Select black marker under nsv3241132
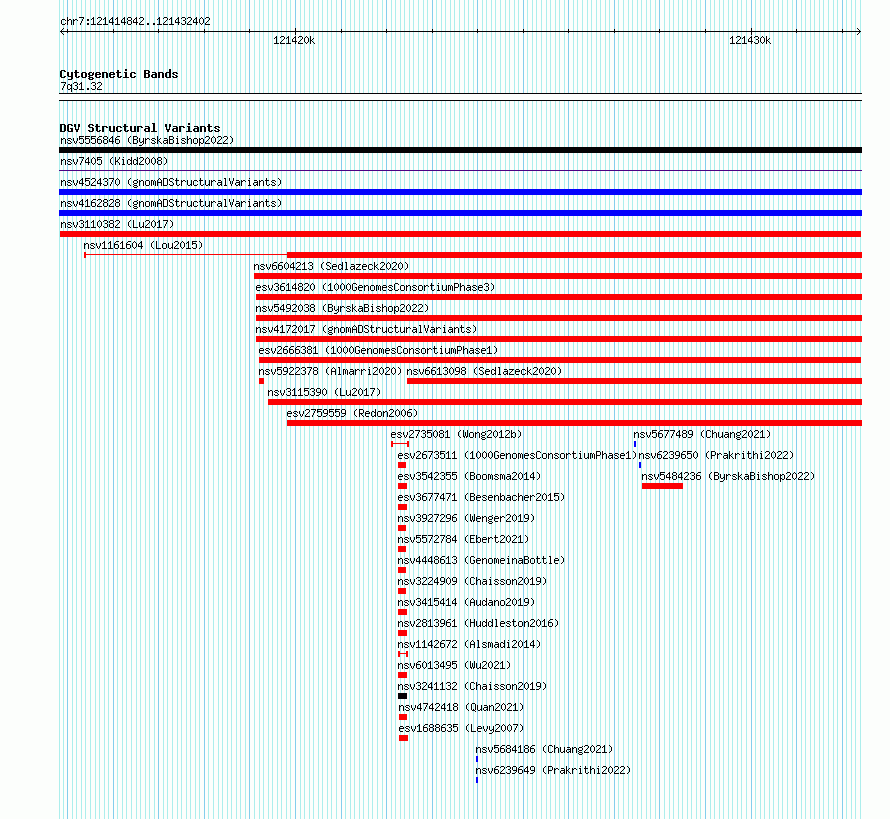890x819 pixels. (x=403, y=696)
